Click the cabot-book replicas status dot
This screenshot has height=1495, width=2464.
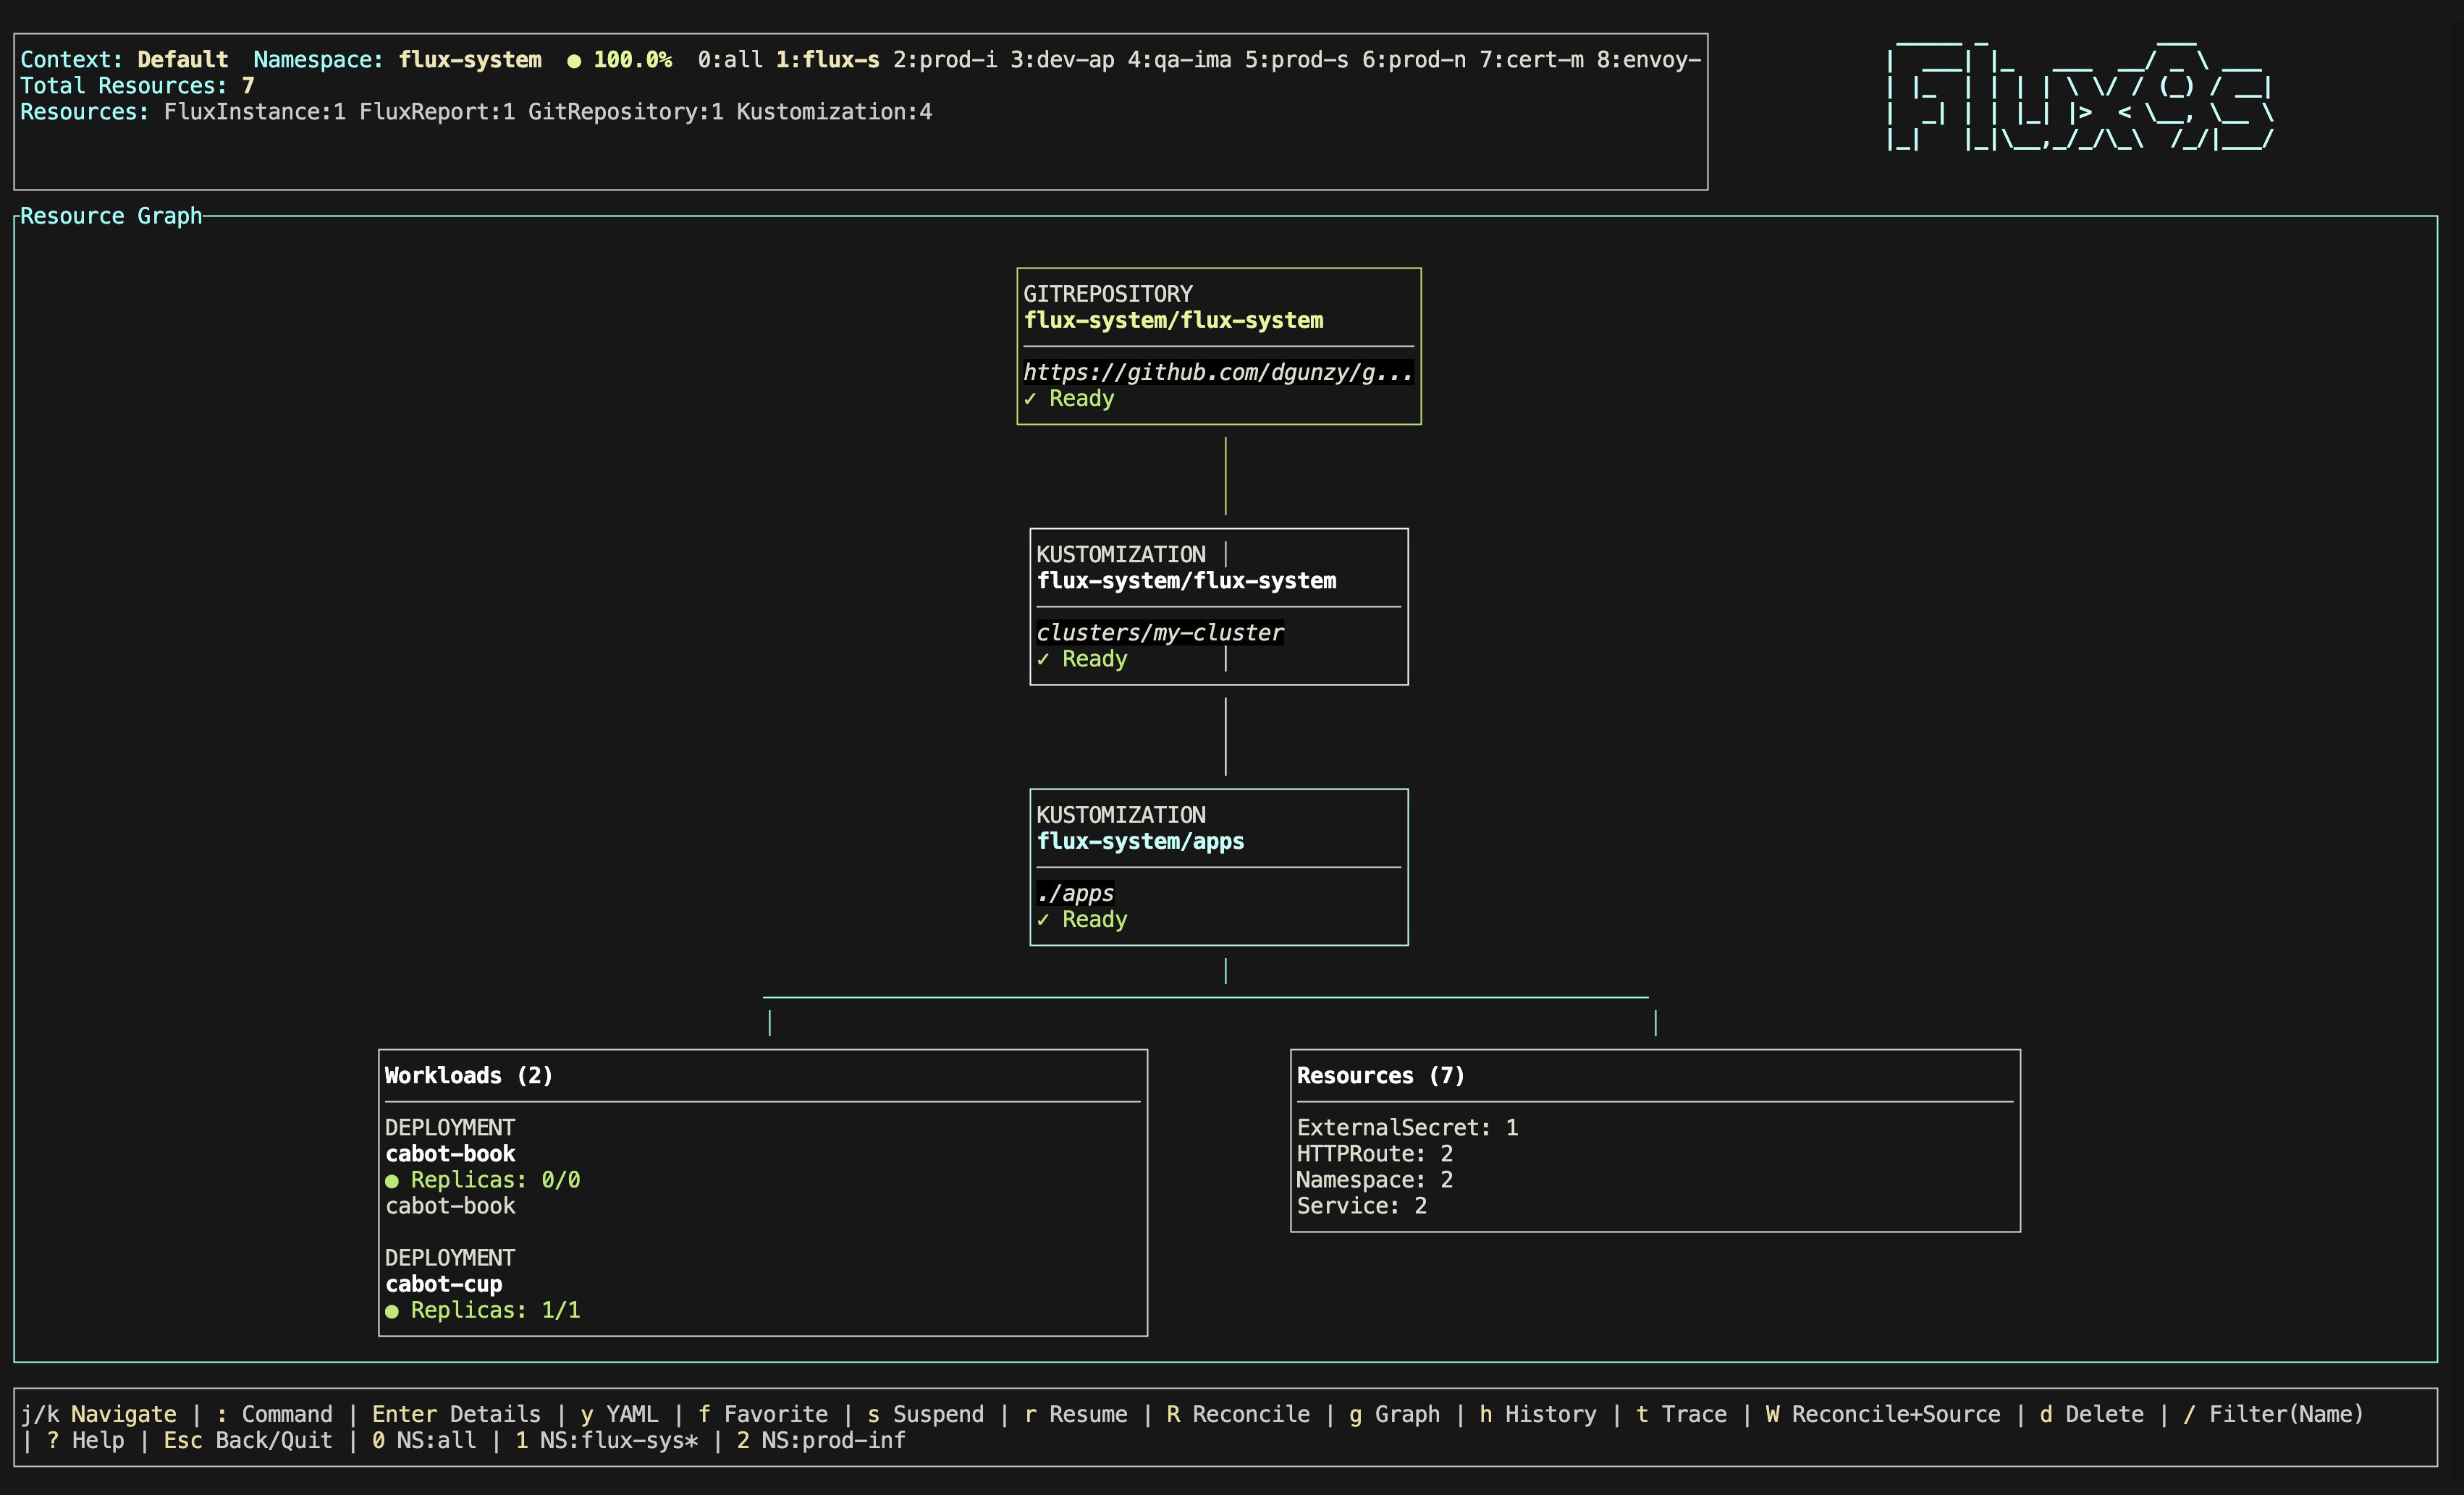(392, 1181)
